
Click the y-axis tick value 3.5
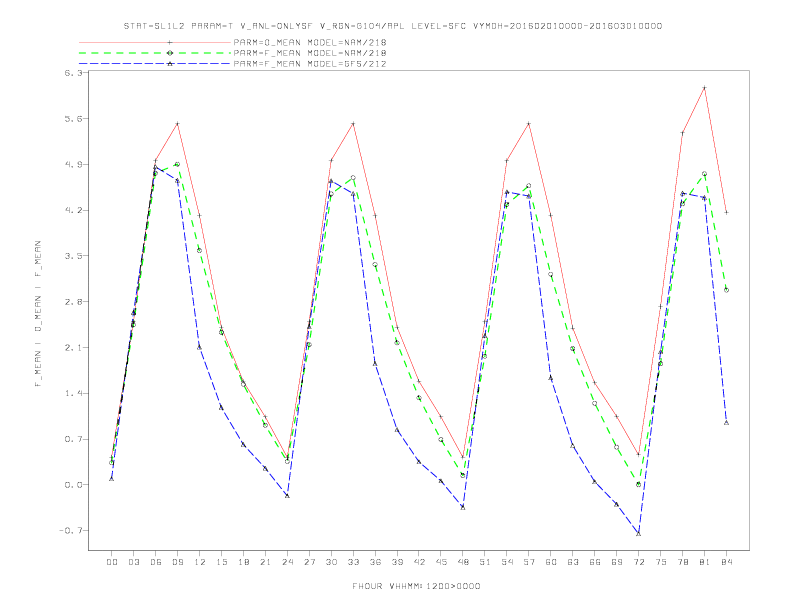(72, 256)
